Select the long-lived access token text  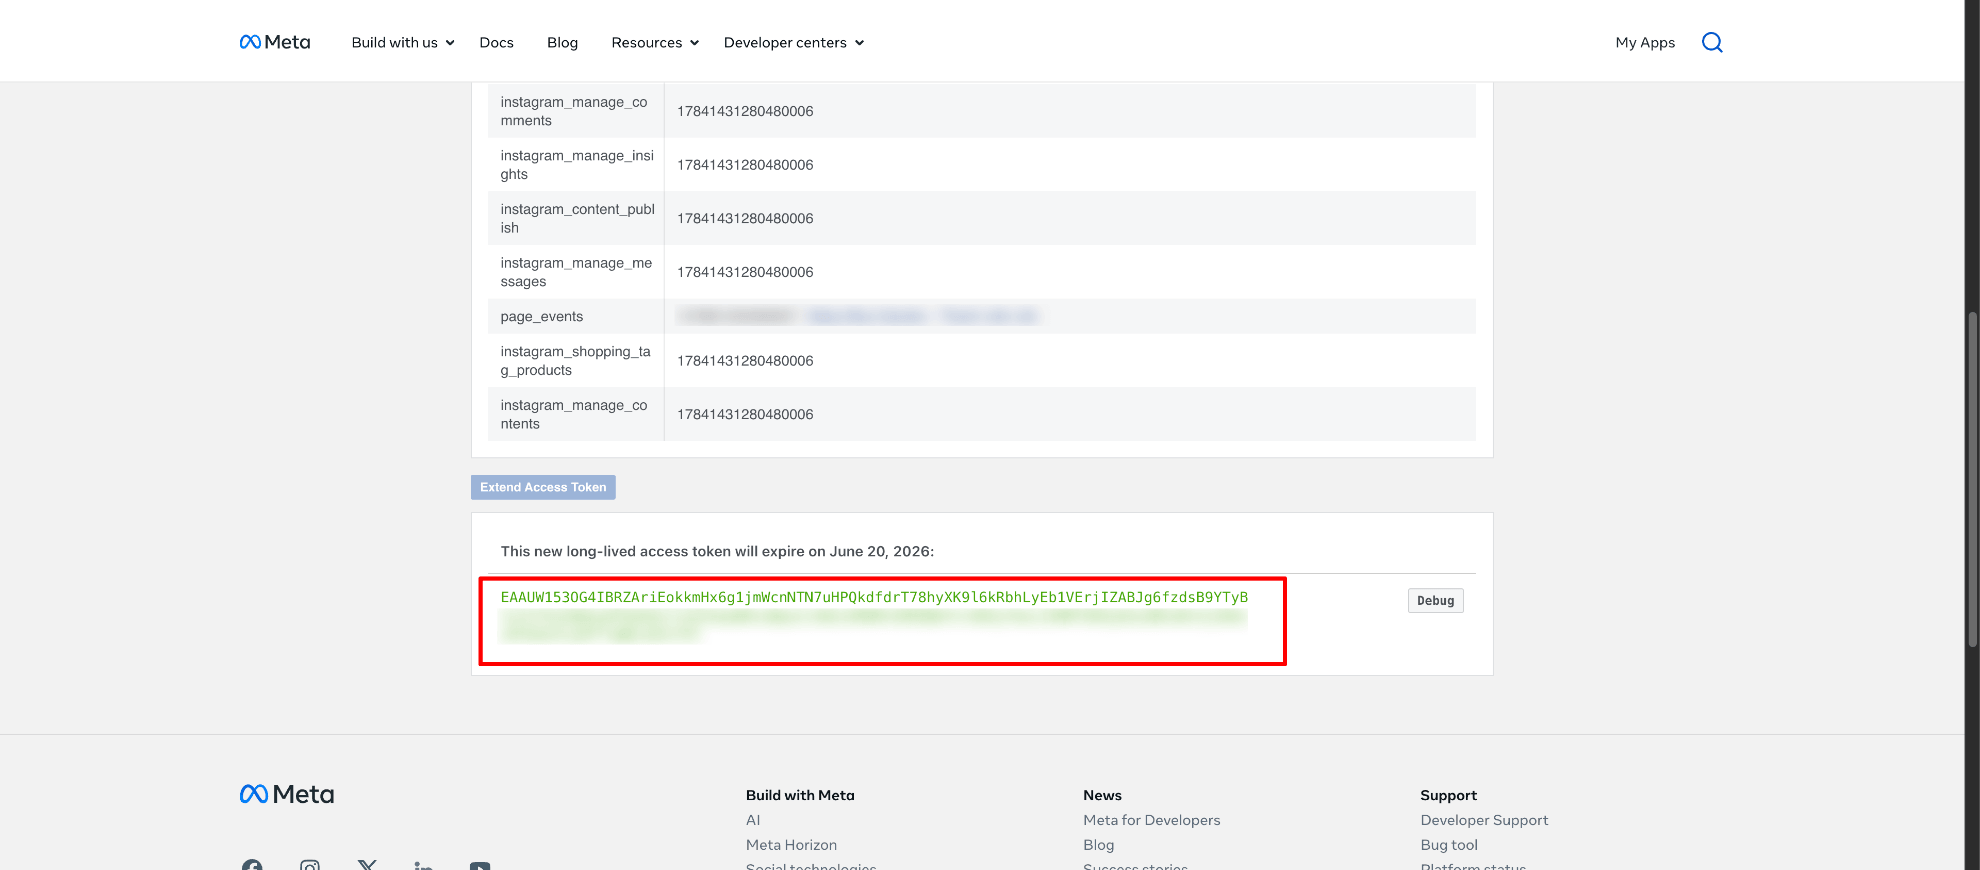(873, 597)
